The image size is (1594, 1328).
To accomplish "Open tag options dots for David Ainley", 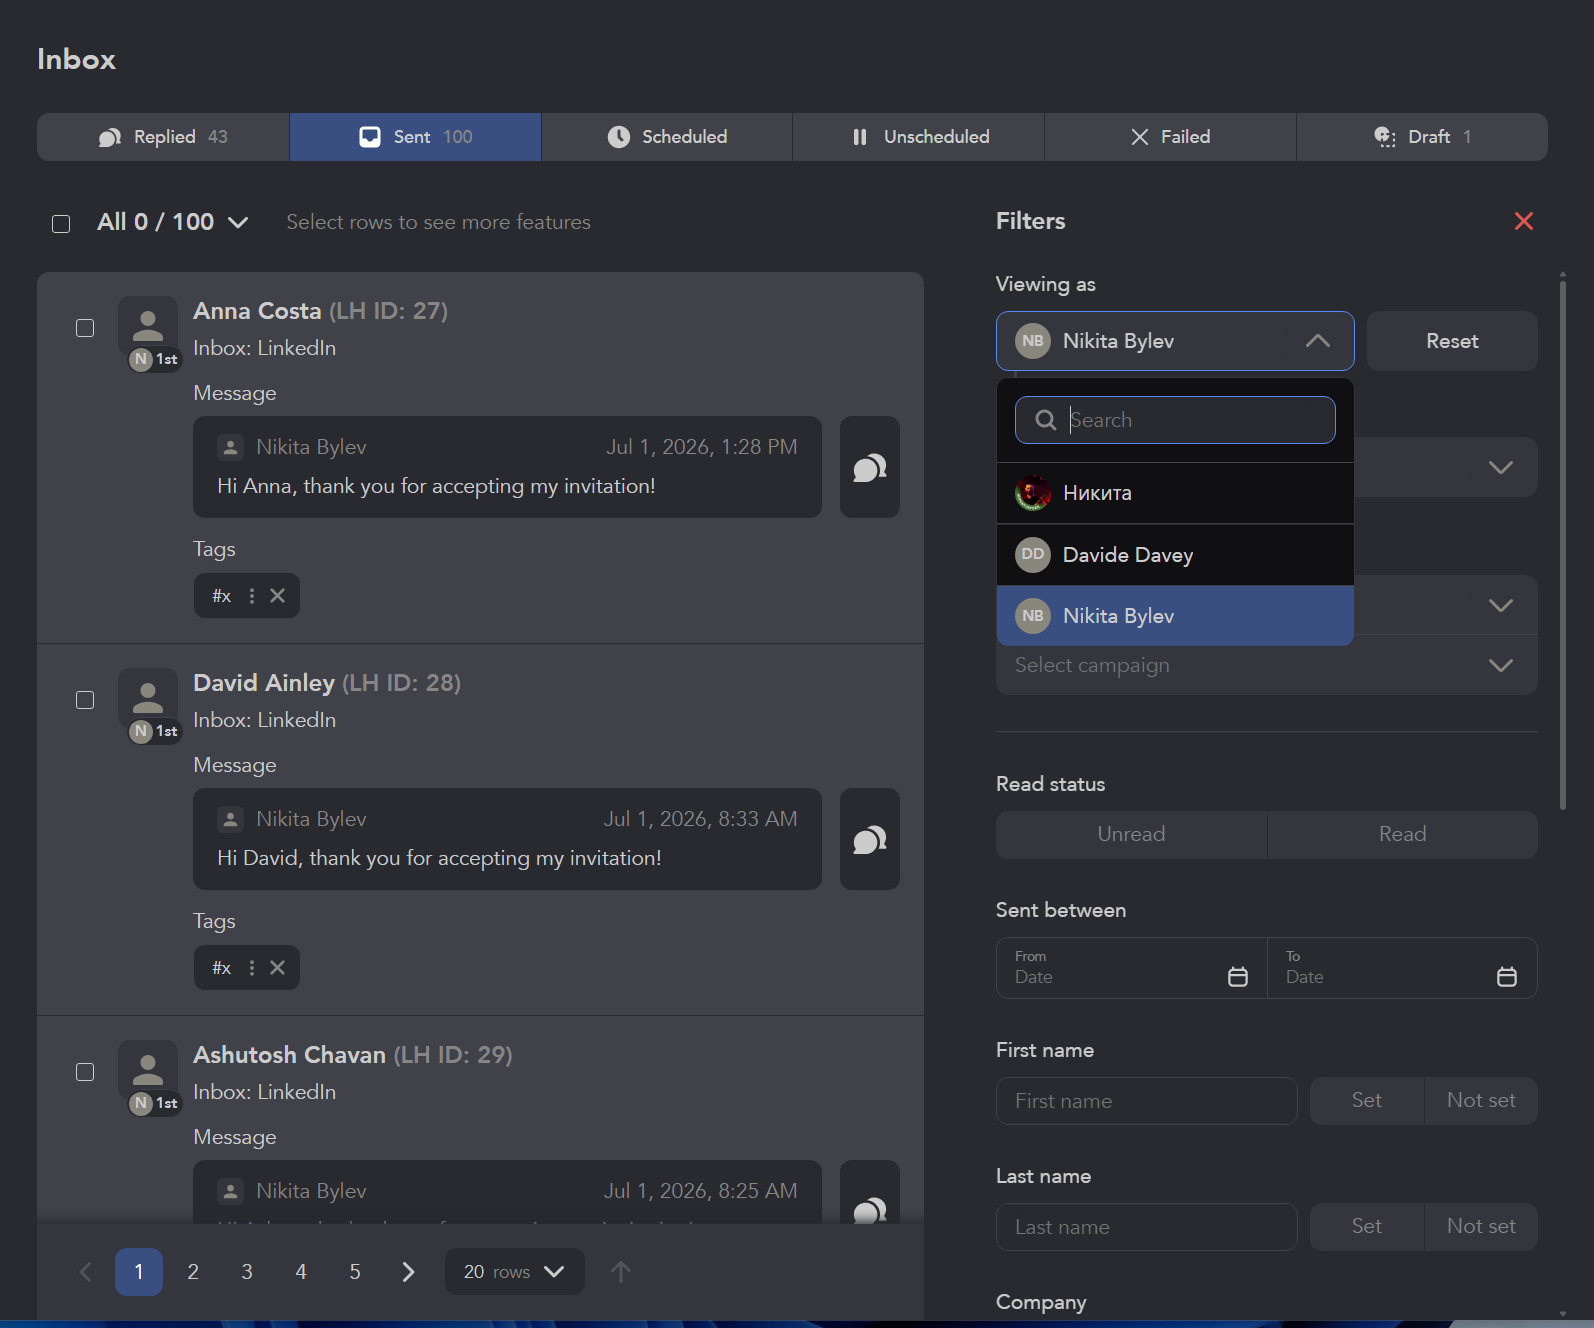I will click(252, 968).
